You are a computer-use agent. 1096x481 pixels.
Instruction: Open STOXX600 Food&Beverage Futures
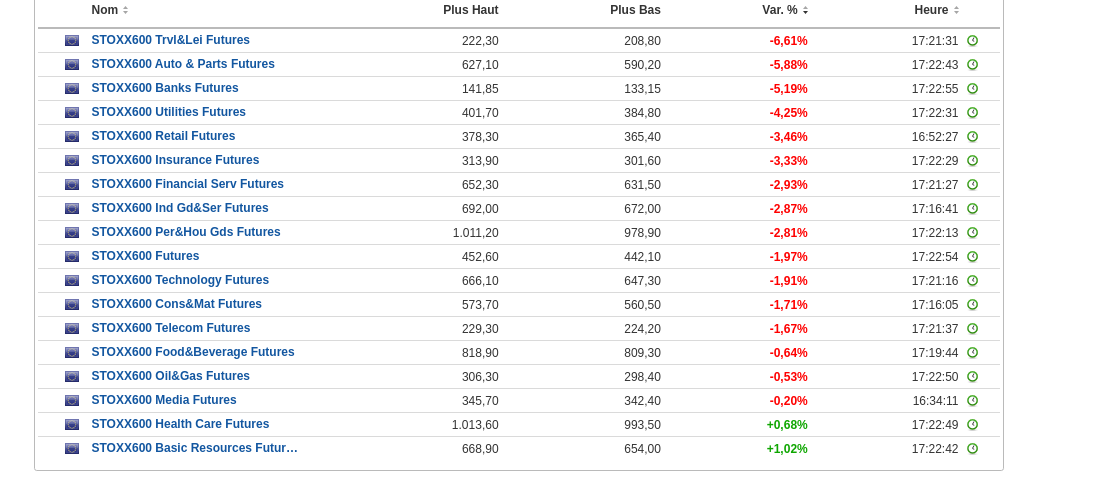click(x=193, y=352)
